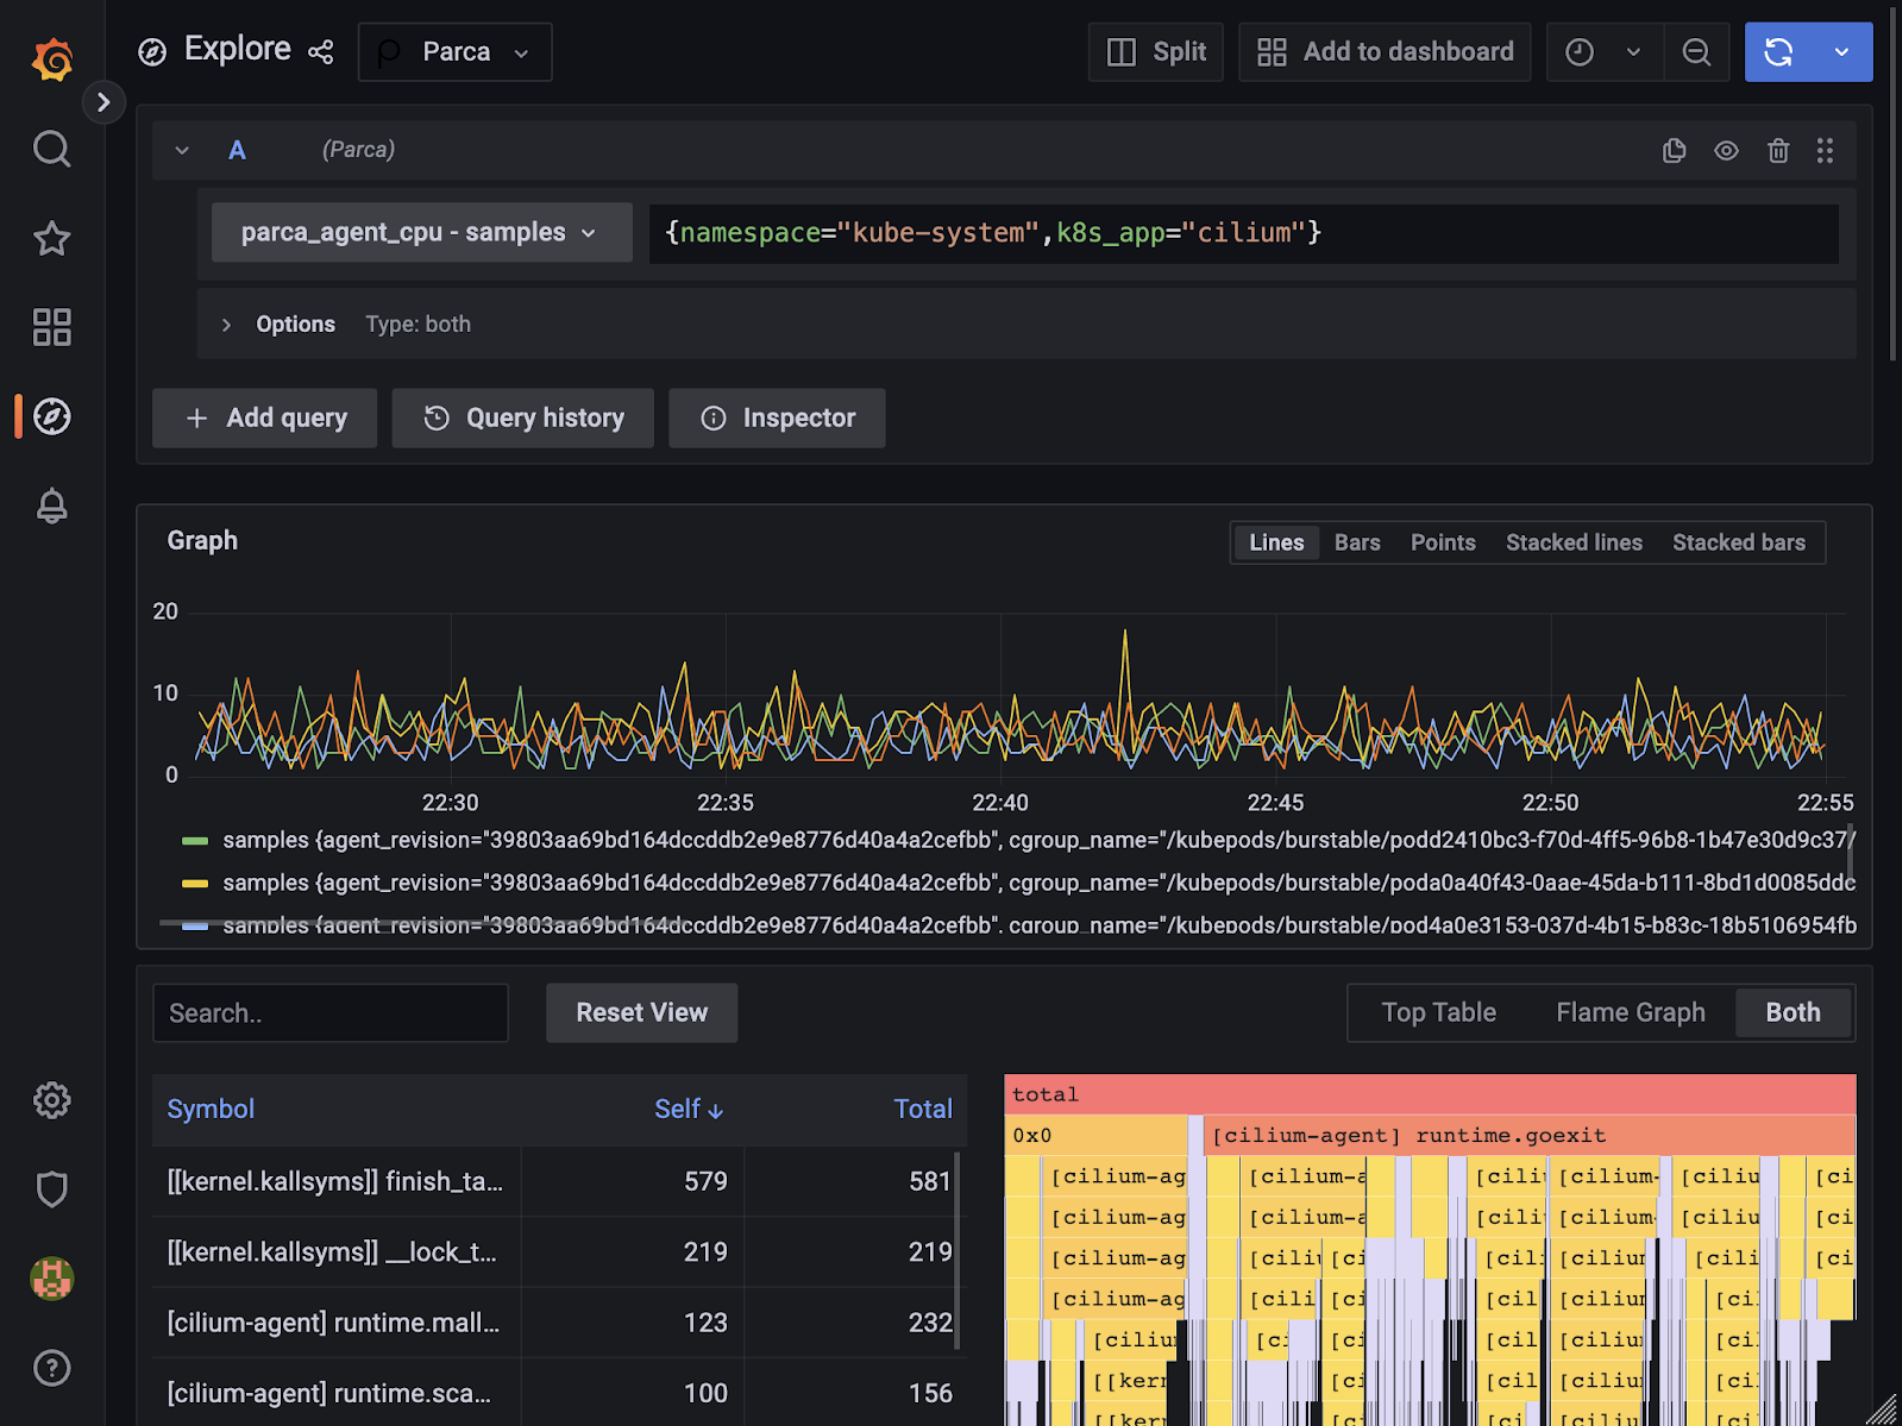Open the user avatar profile
This screenshot has height=1426, width=1902.
tap(52, 1278)
